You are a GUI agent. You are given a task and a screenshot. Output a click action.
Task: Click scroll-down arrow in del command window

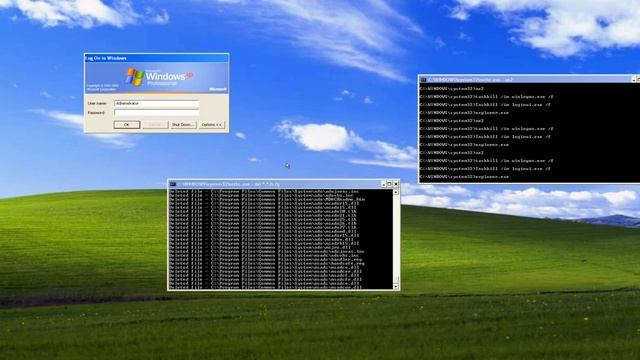[x=396, y=286]
